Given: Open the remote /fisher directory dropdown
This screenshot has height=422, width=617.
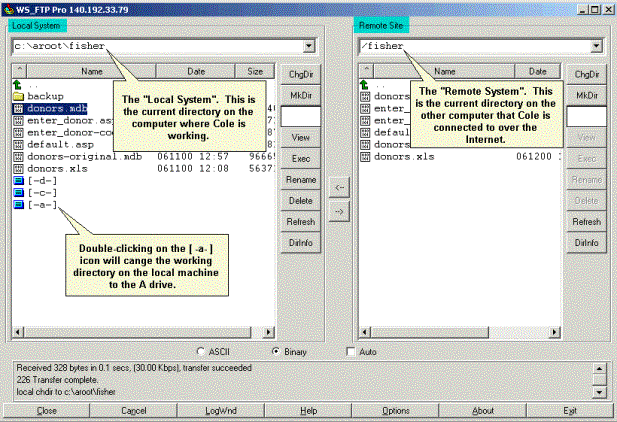Looking at the screenshot, I should (597, 46).
